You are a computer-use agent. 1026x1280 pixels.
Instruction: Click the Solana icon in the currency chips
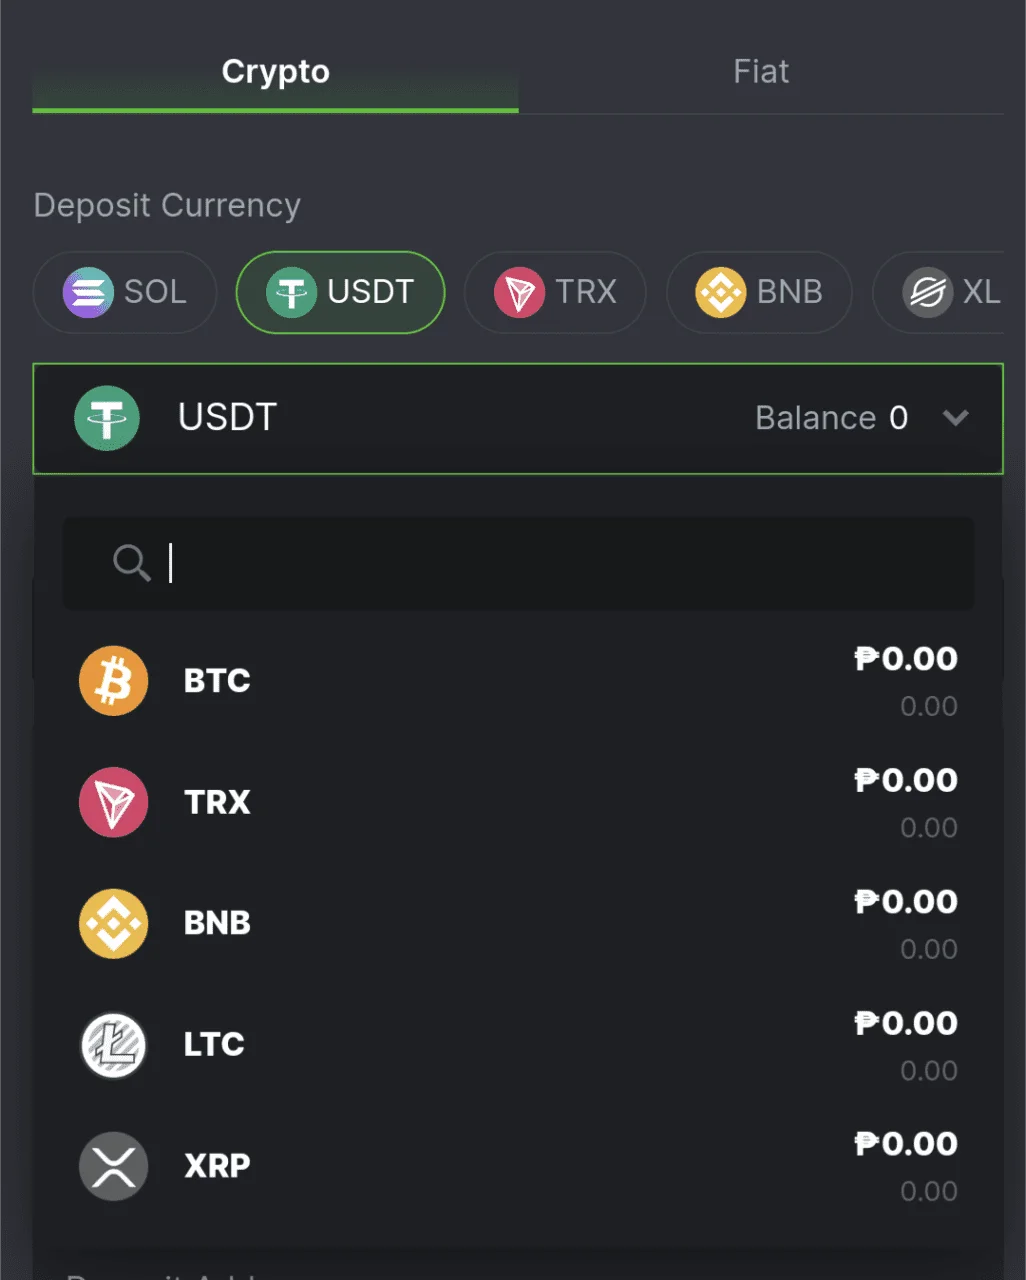point(89,292)
